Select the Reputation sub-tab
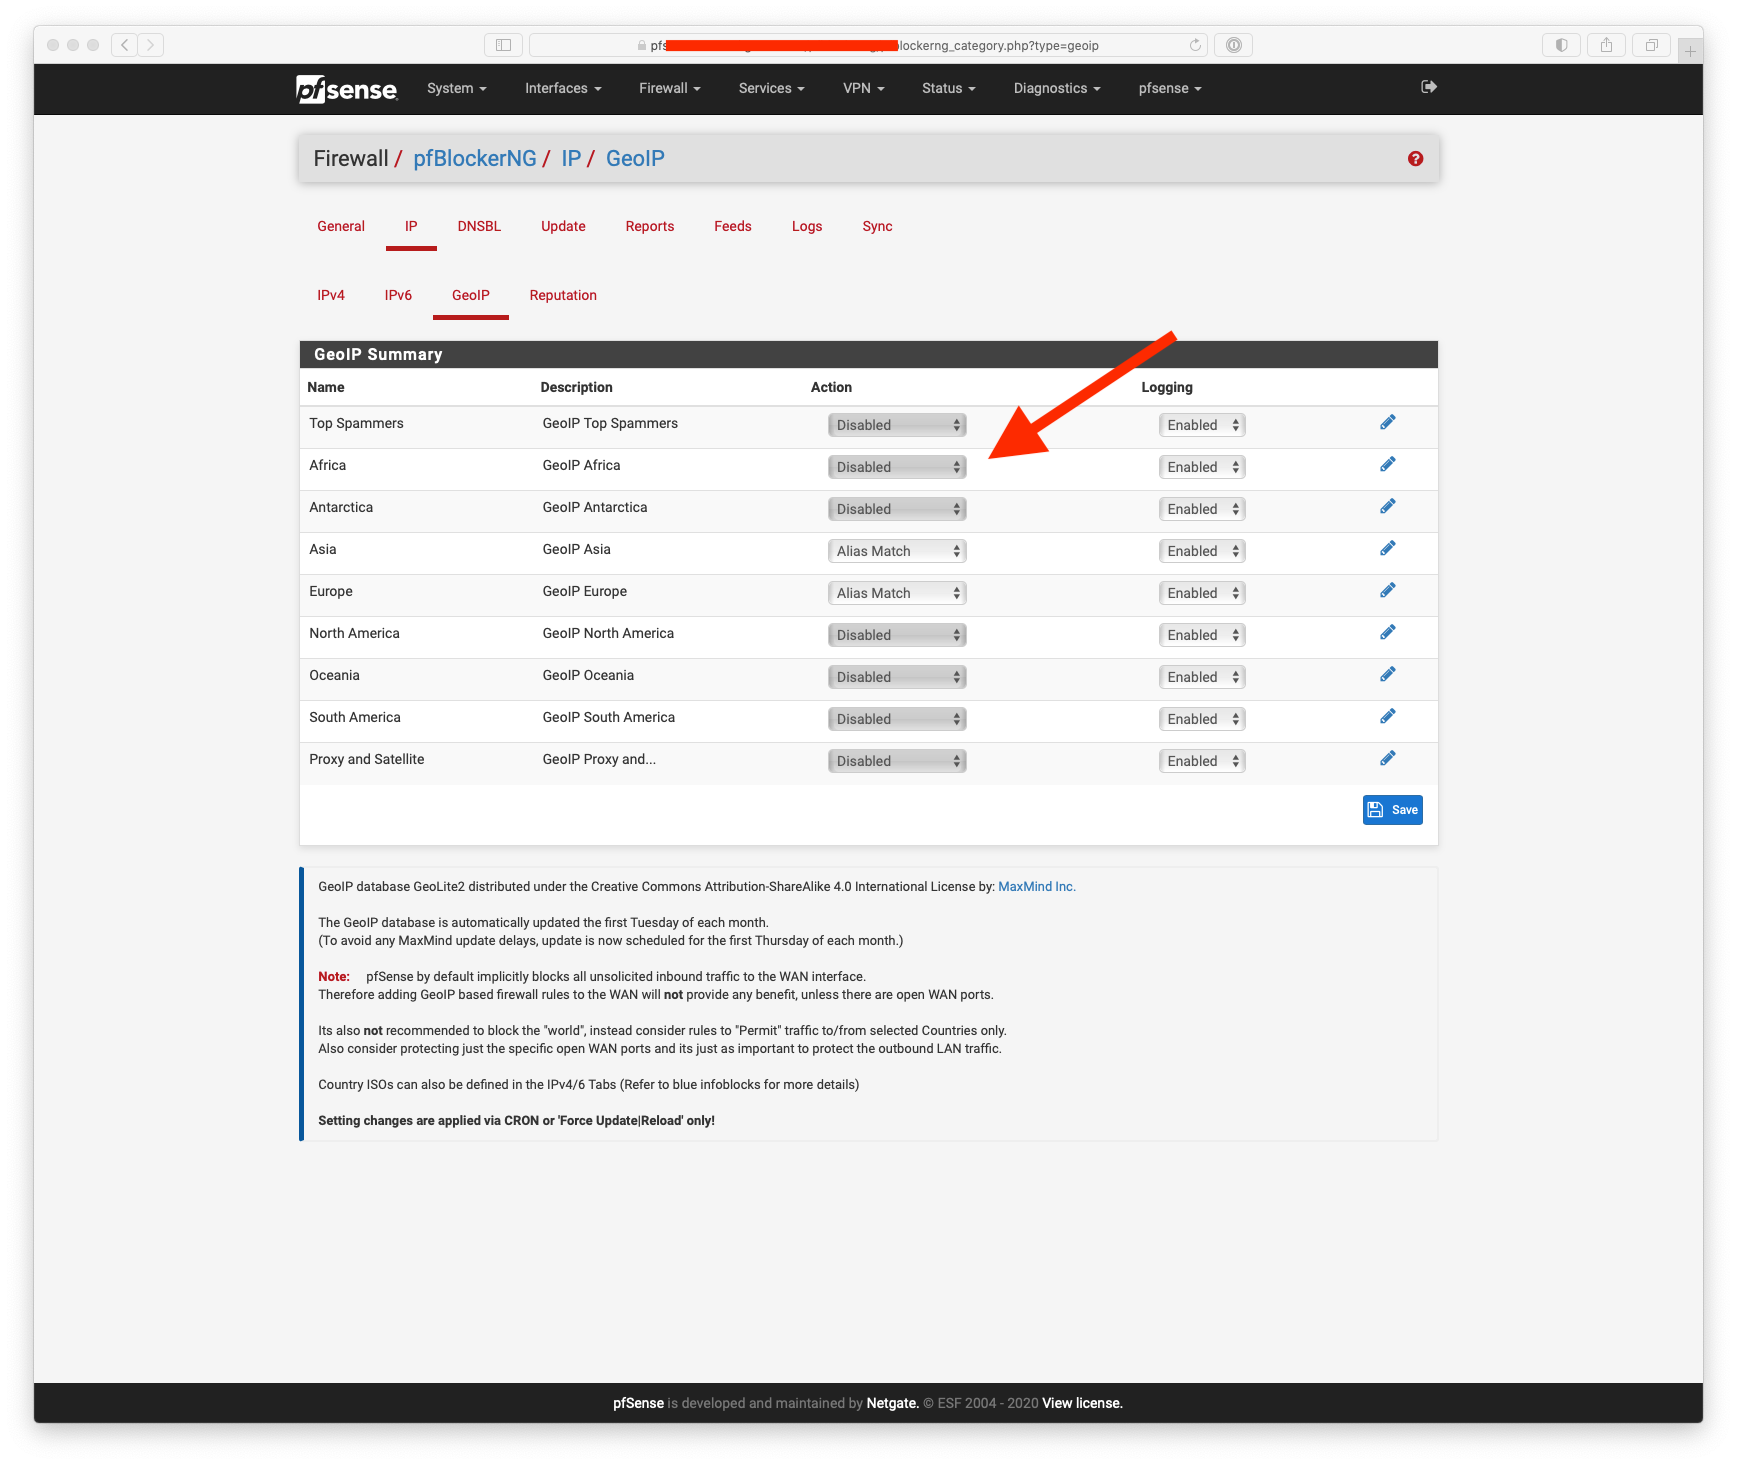Screen dimensions: 1737x1465 [563, 295]
